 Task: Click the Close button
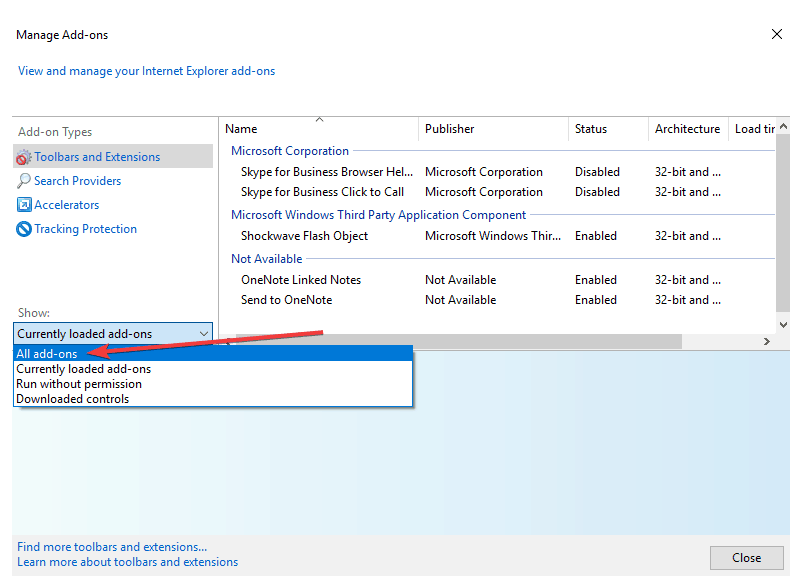coord(746,558)
